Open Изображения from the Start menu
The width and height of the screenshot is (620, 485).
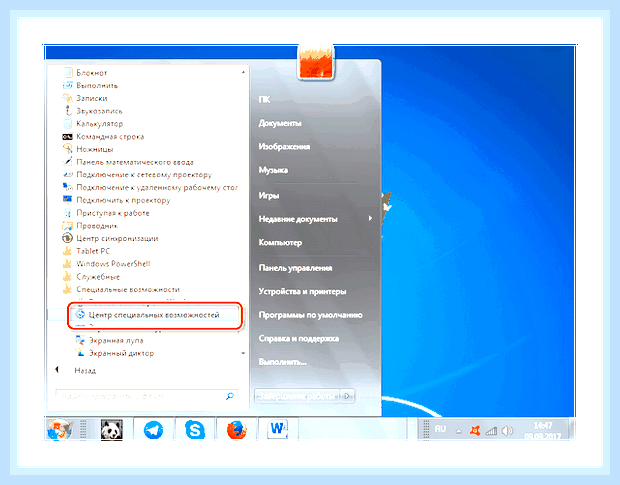pyautogui.click(x=284, y=147)
